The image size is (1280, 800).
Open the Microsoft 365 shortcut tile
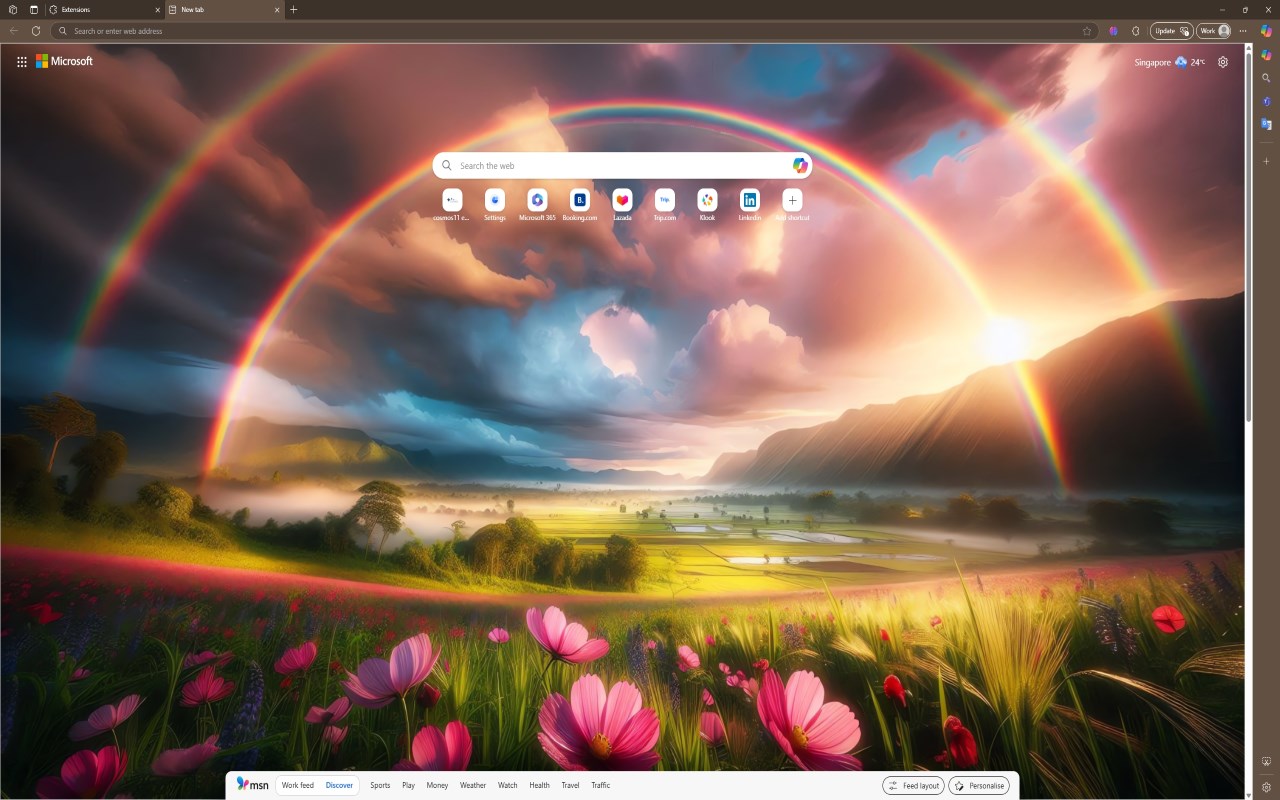537,205
